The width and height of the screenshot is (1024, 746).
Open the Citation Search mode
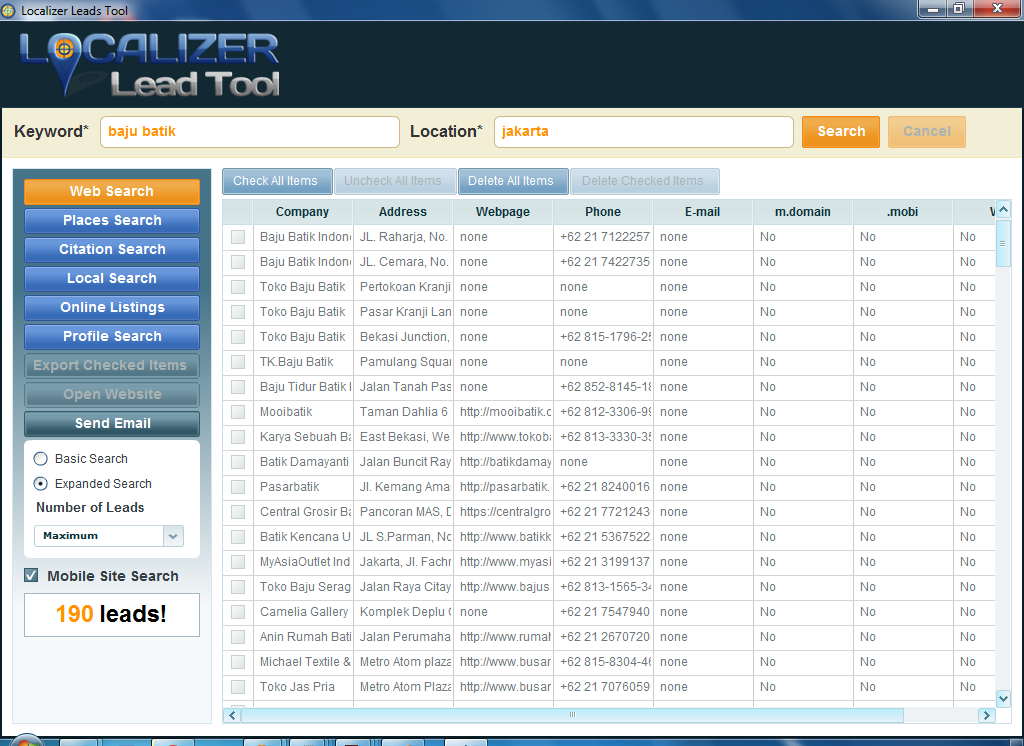tap(112, 250)
